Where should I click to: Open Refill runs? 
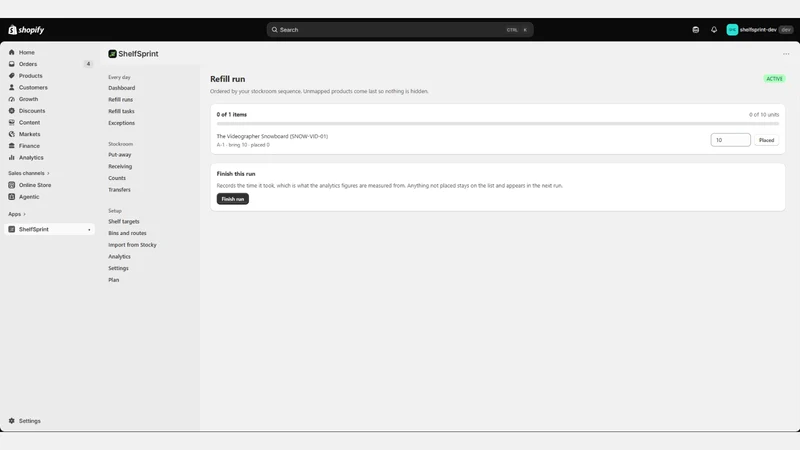pos(120,99)
